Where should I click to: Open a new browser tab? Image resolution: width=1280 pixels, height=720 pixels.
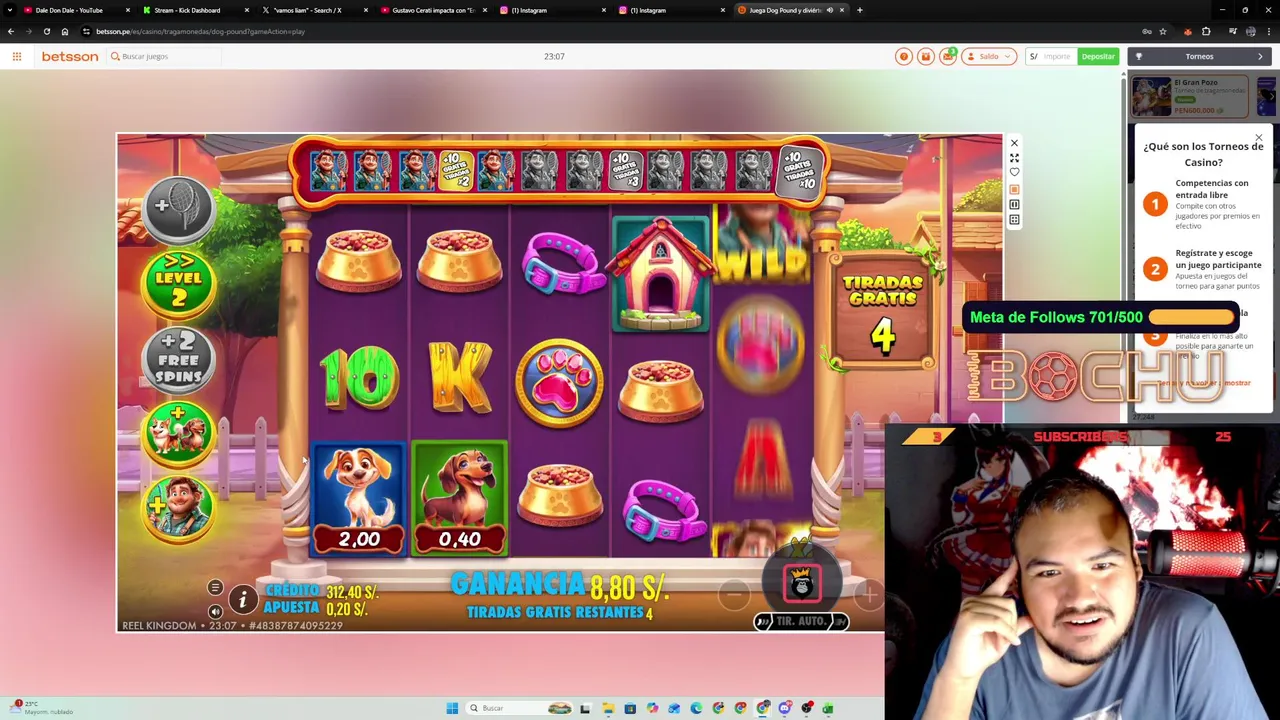point(860,10)
